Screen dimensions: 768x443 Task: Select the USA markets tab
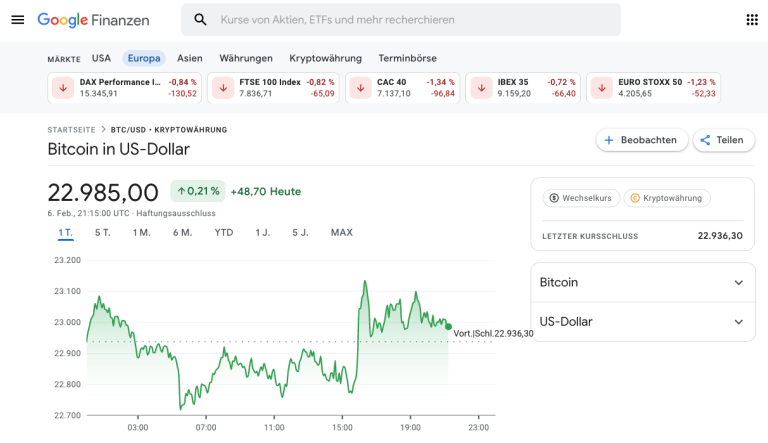tap(101, 58)
